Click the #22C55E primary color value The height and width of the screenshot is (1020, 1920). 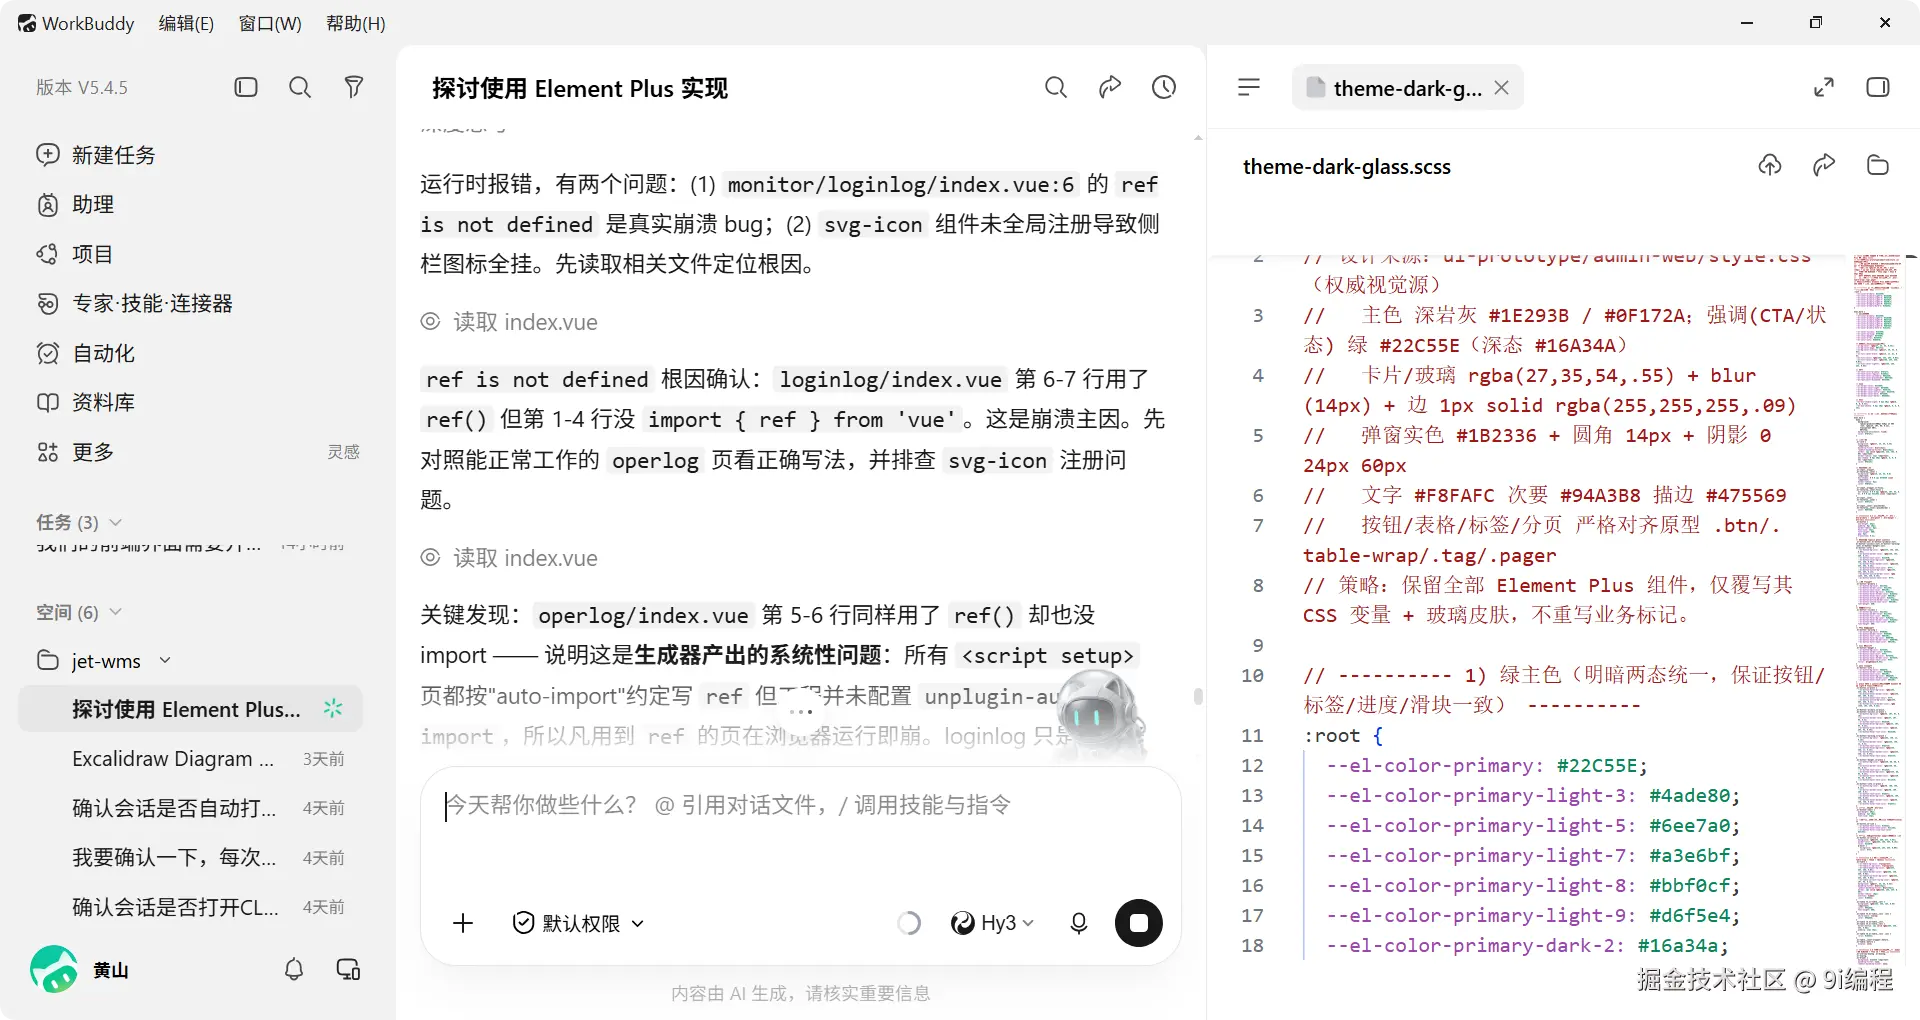1597,766
